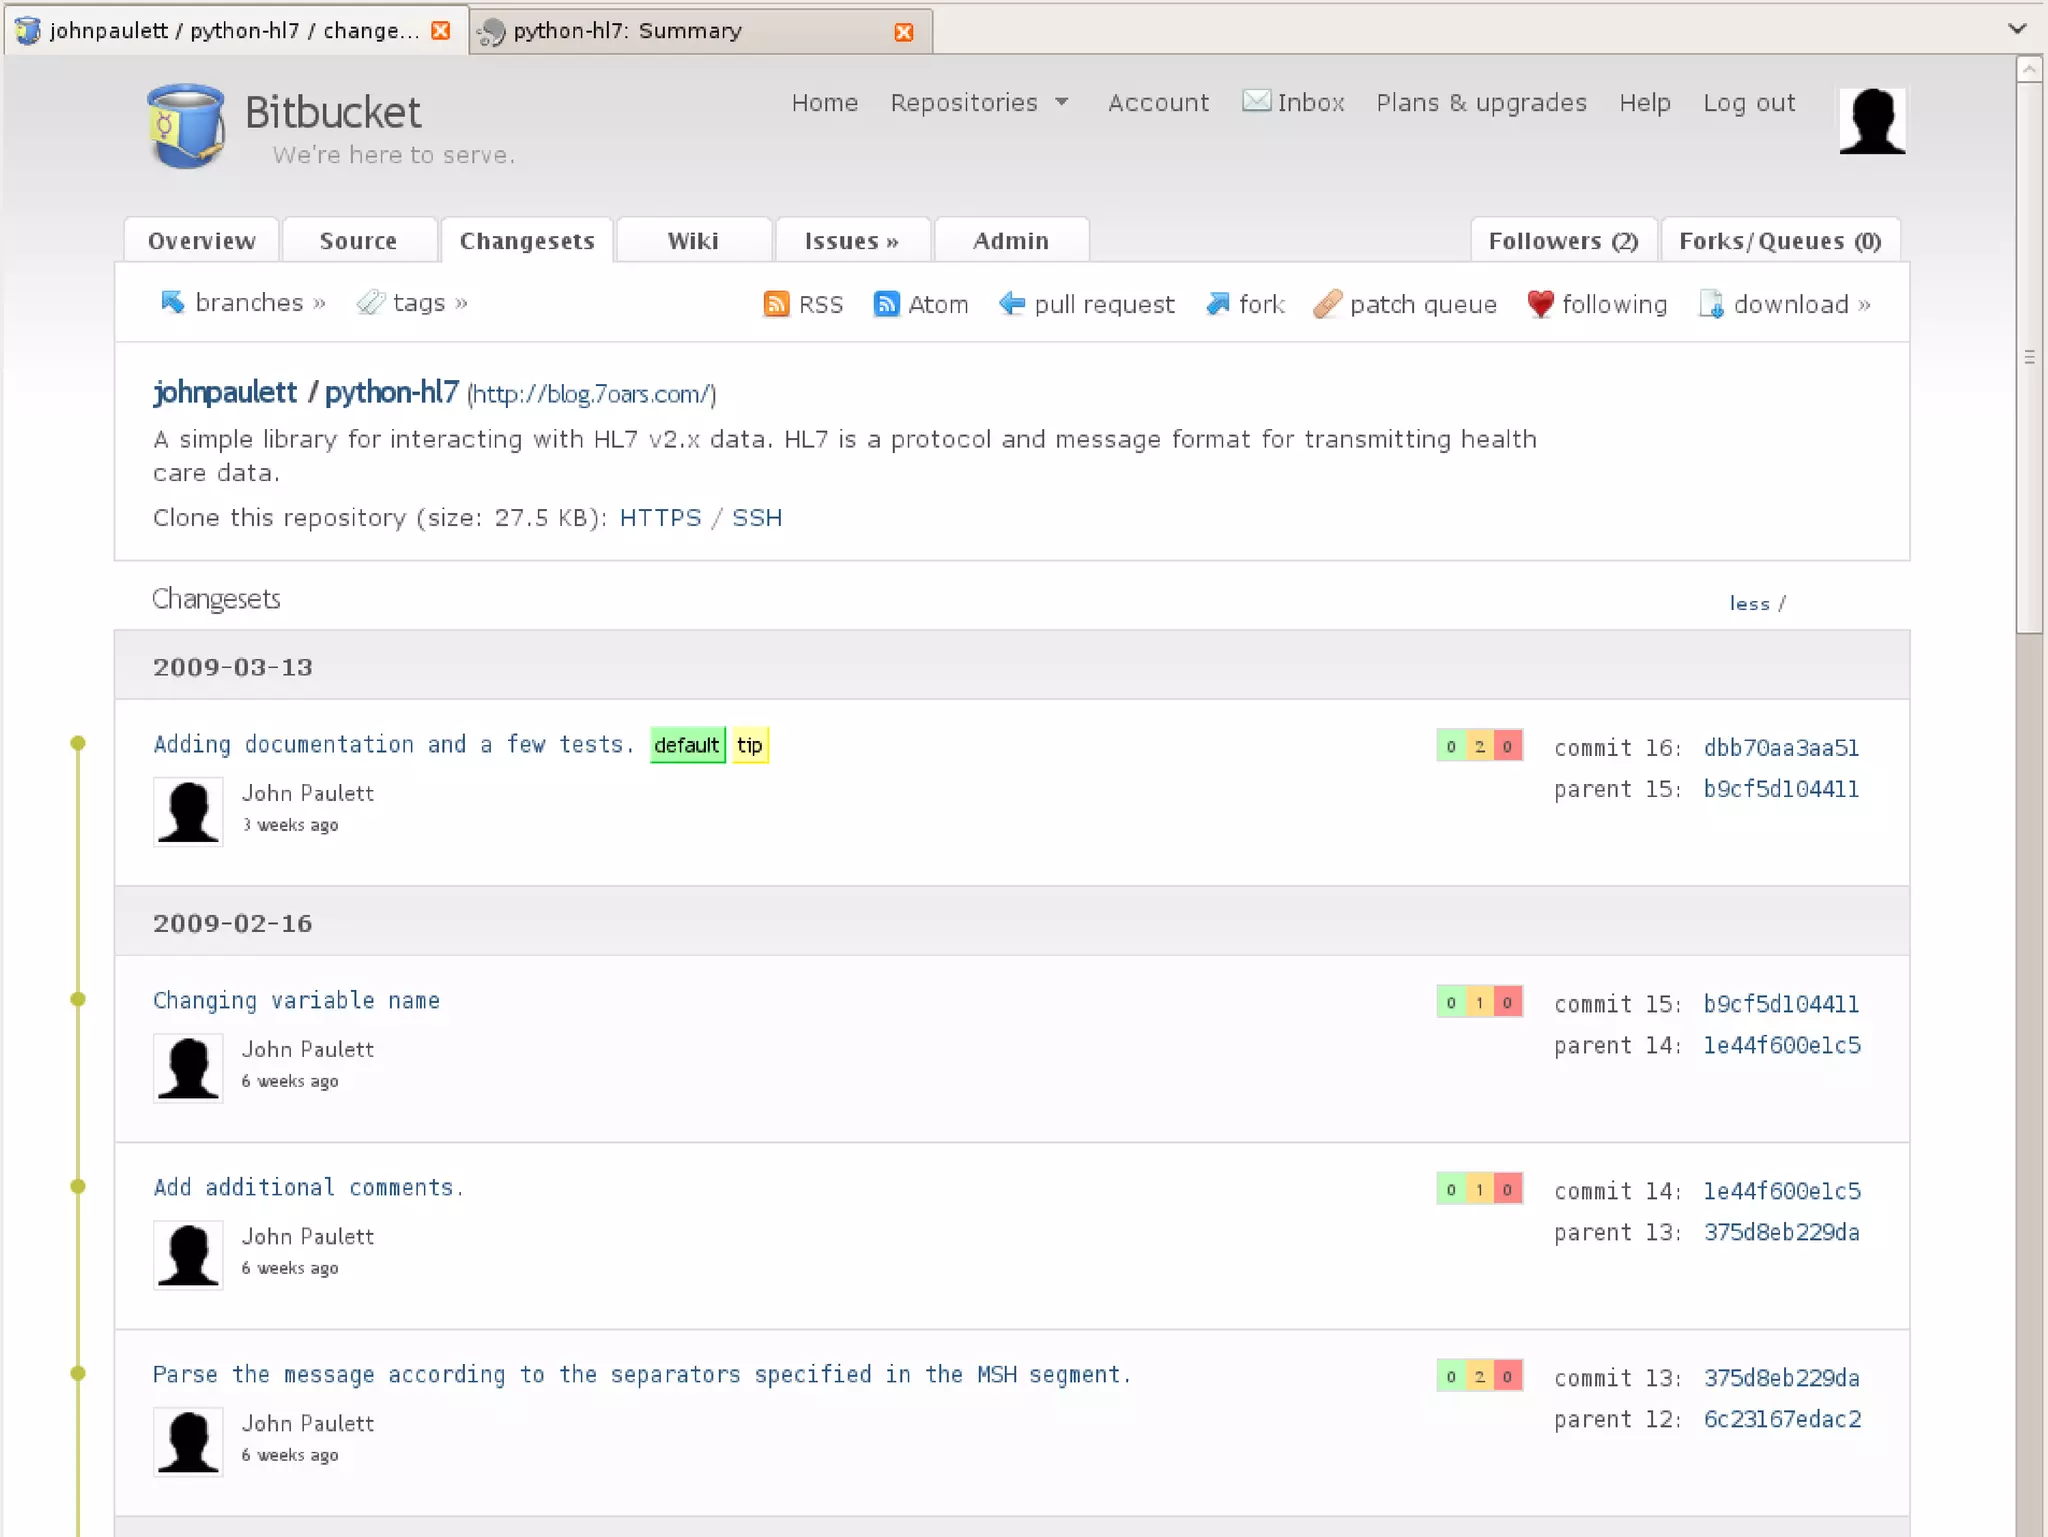
Task: Open the Help link
Action: 1645,103
